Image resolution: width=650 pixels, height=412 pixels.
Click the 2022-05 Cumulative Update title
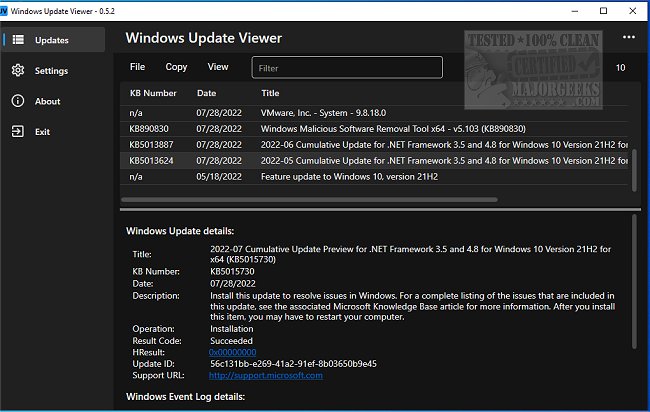tap(444, 160)
